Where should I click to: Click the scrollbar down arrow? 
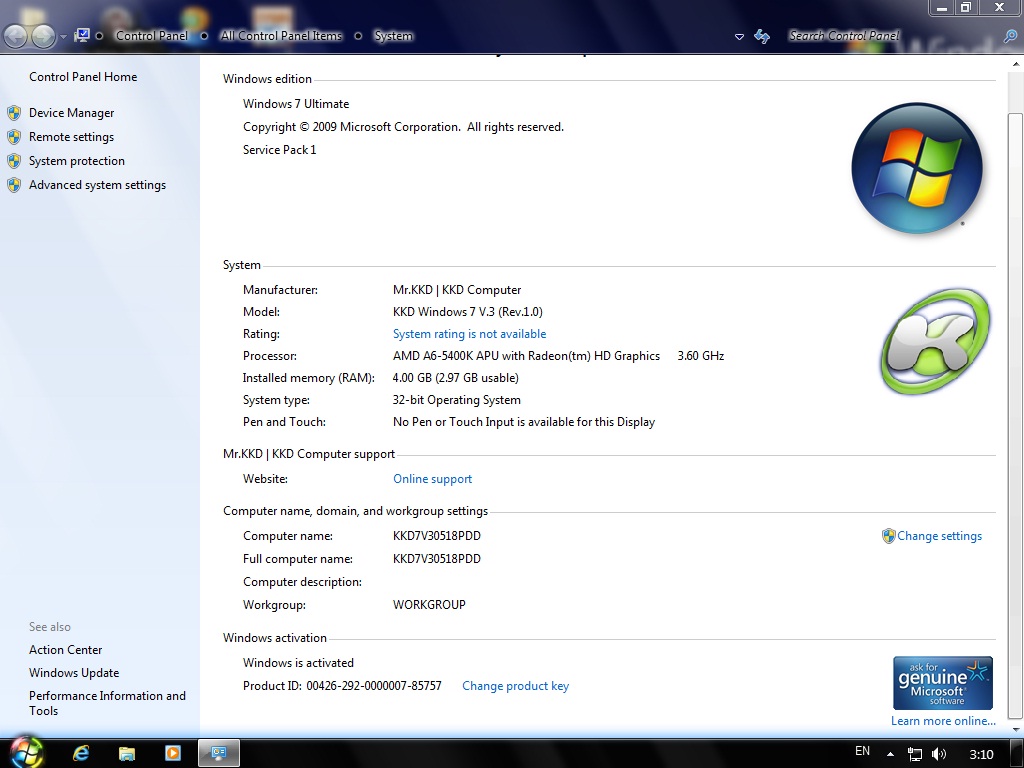(x=1016, y=729)
